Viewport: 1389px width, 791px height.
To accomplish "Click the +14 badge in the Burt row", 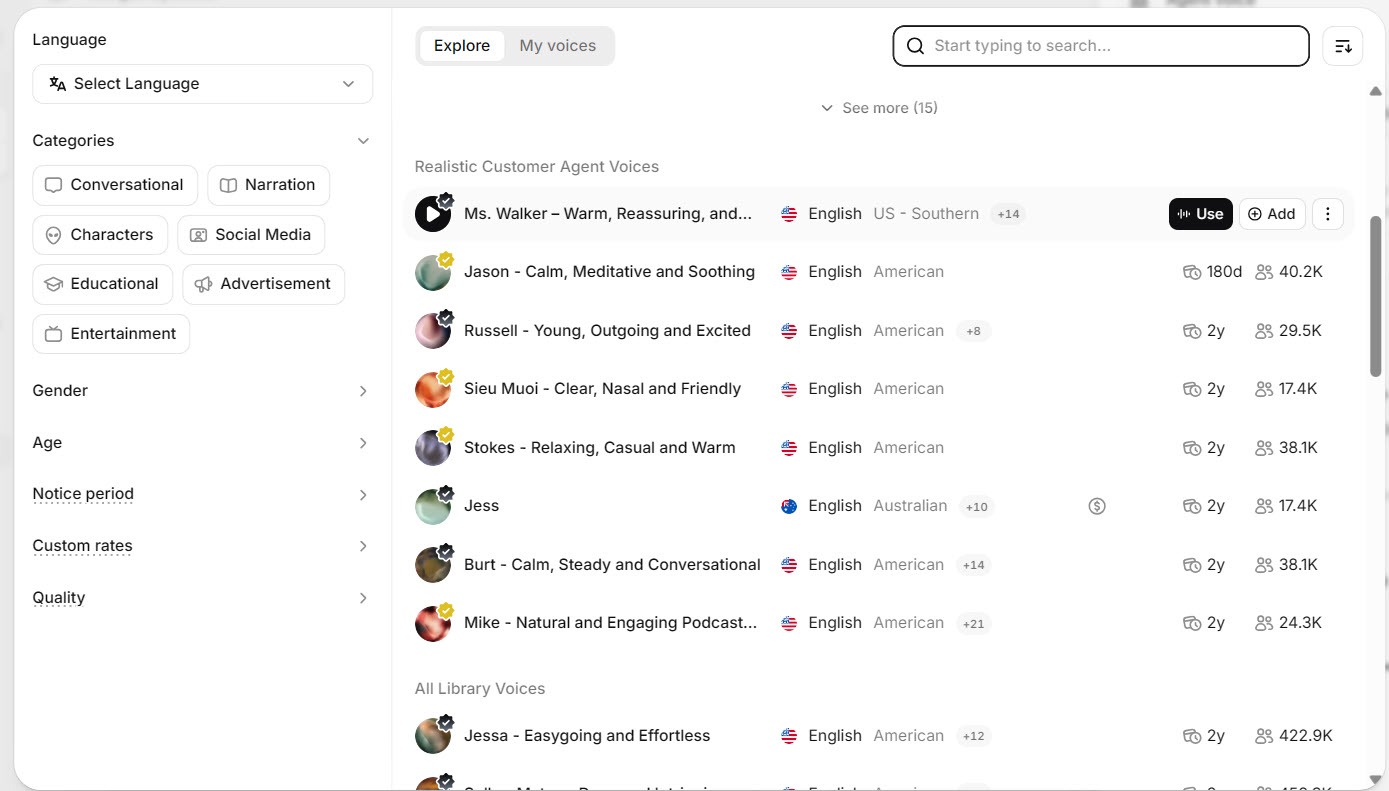I will (x=973, y=565).
